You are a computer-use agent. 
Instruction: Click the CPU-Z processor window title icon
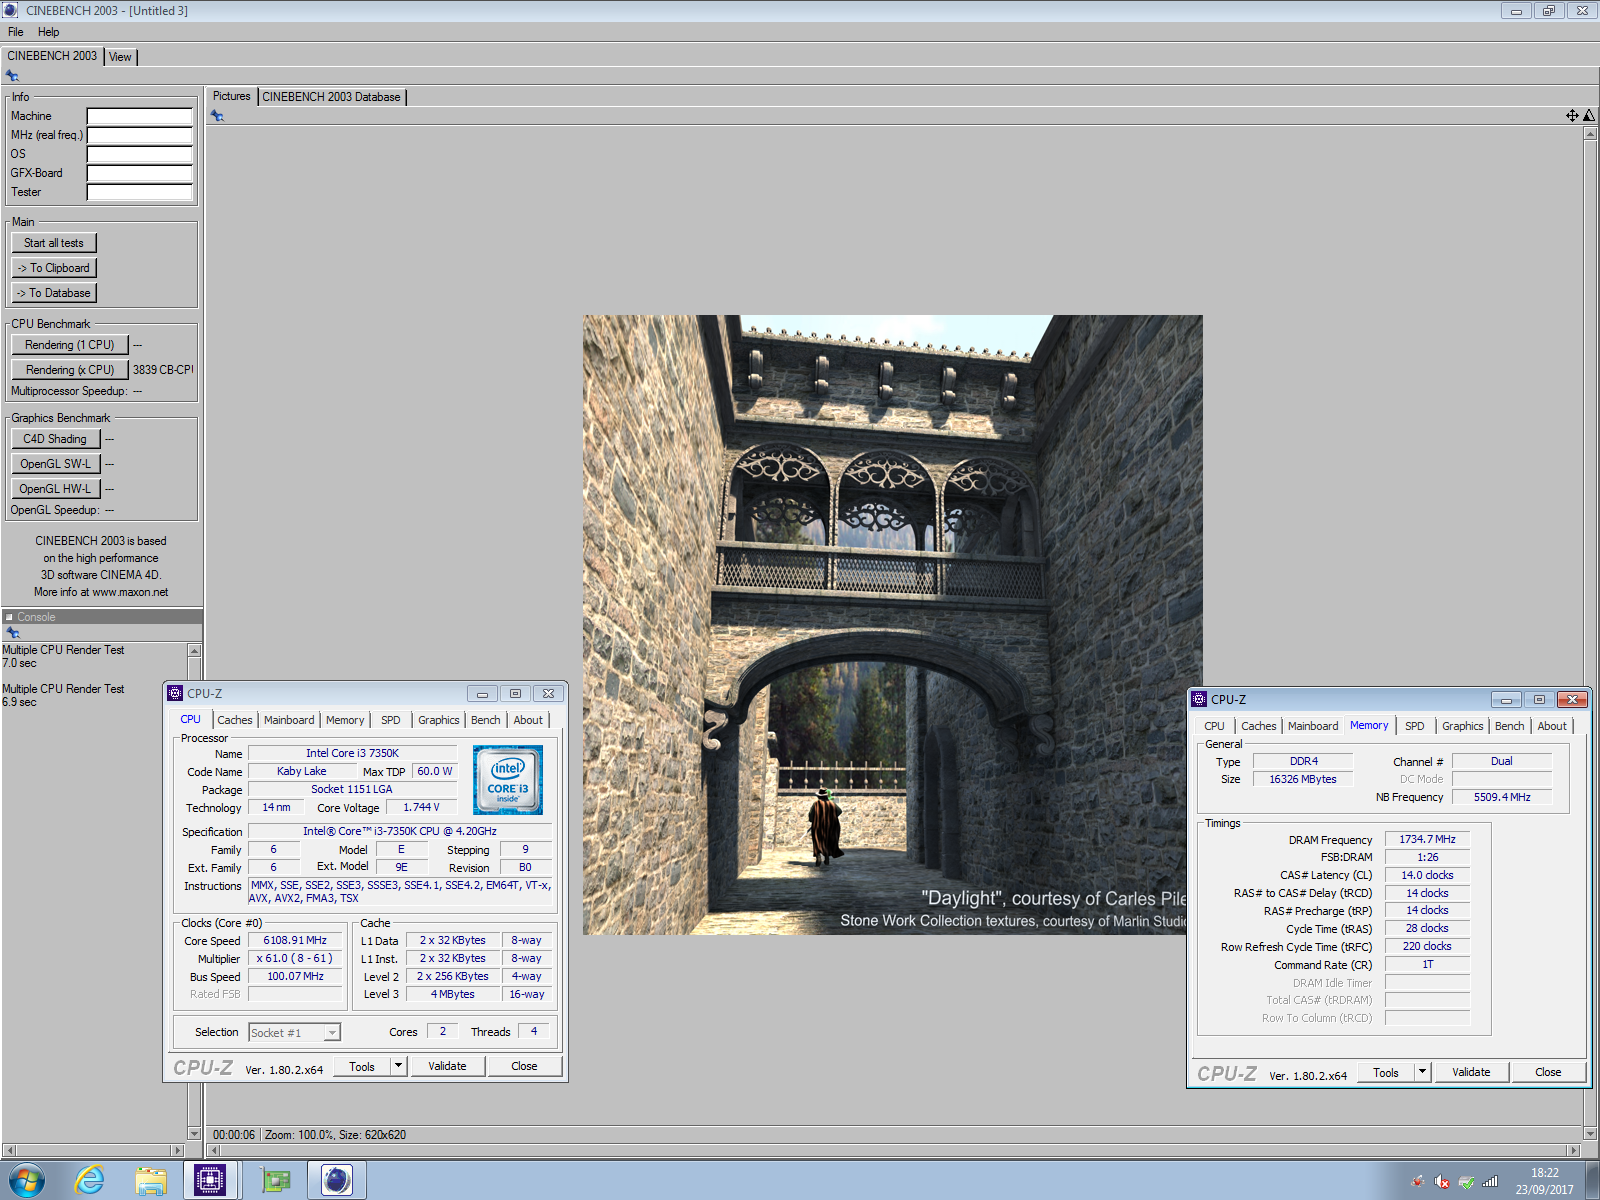point(175,693)
